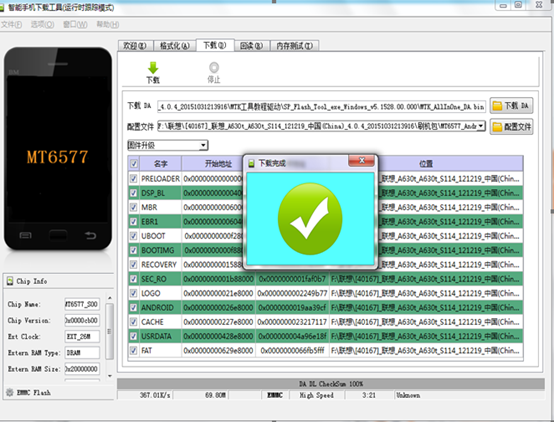
Task: Expand the config file path dropdown arrow
Action: (x=481, y=126)
